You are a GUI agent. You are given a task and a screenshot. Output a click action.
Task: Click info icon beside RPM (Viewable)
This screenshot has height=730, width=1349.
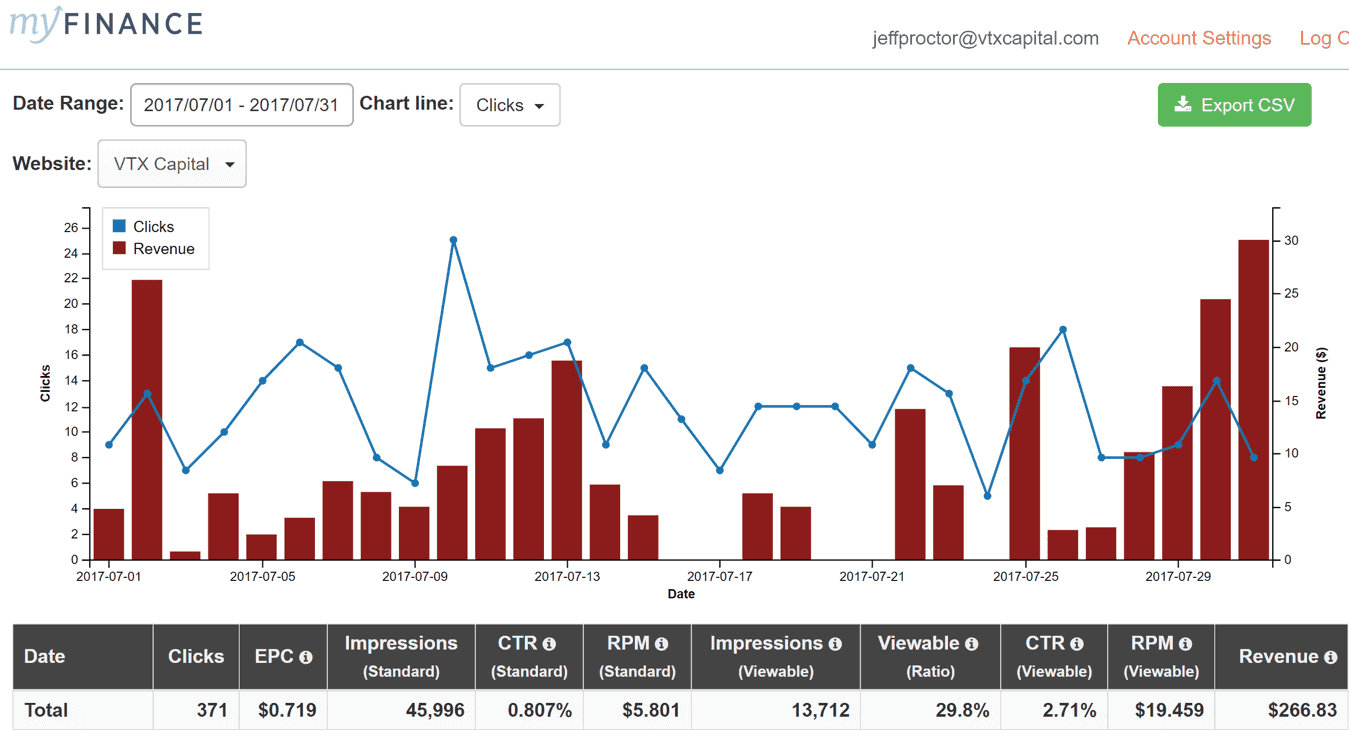coord(1185,645)
